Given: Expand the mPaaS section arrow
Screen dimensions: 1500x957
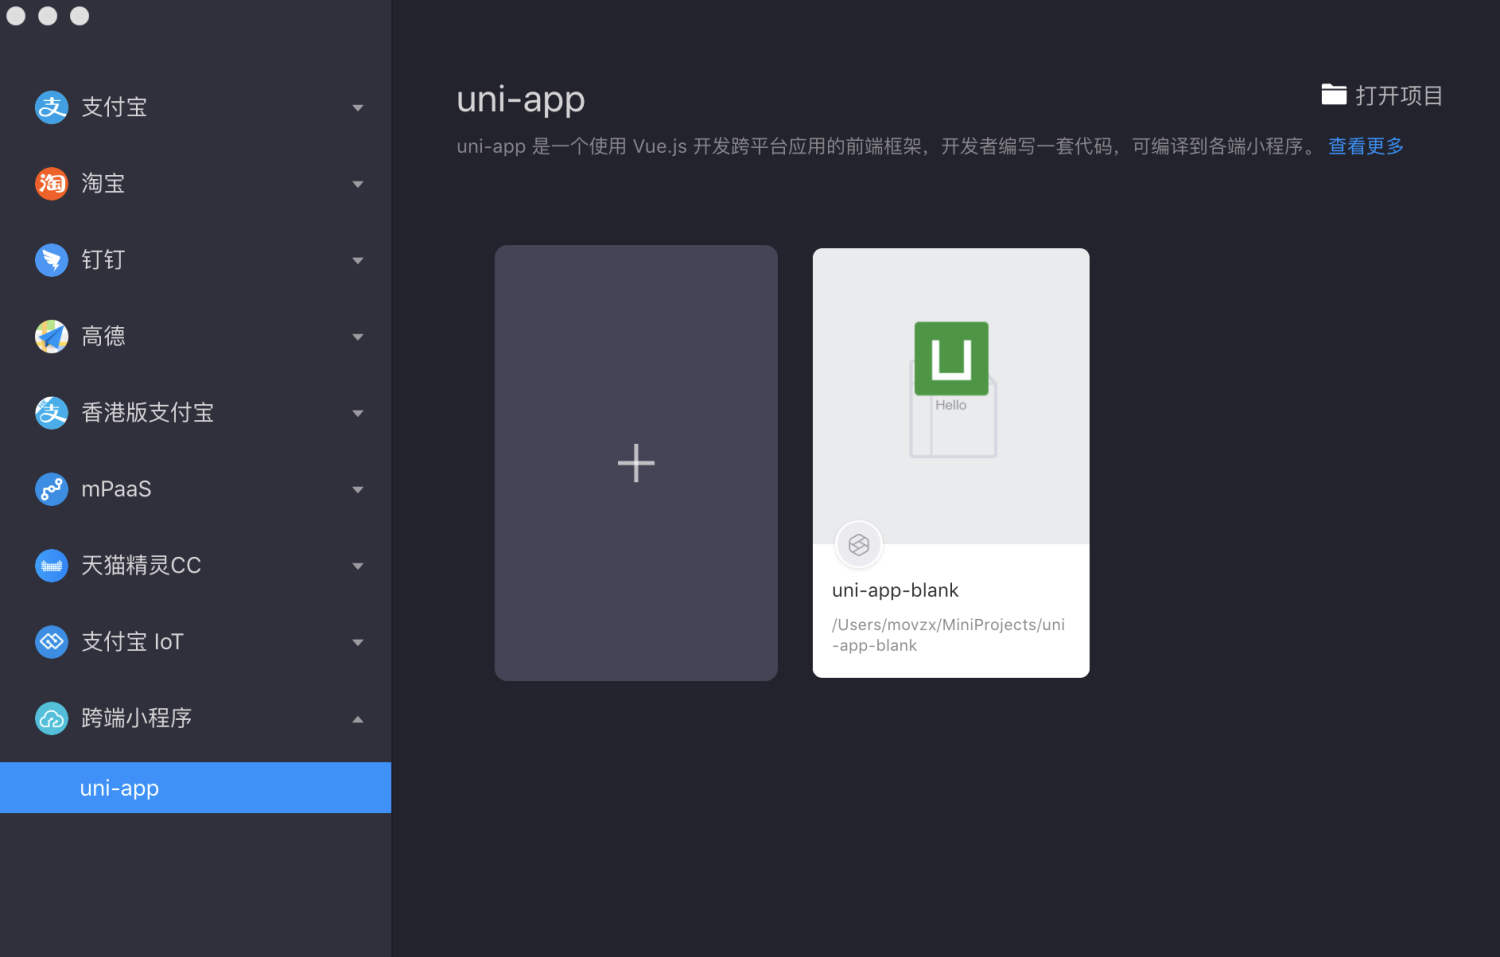Looking at the screenshot, I should tap(358, 490).
